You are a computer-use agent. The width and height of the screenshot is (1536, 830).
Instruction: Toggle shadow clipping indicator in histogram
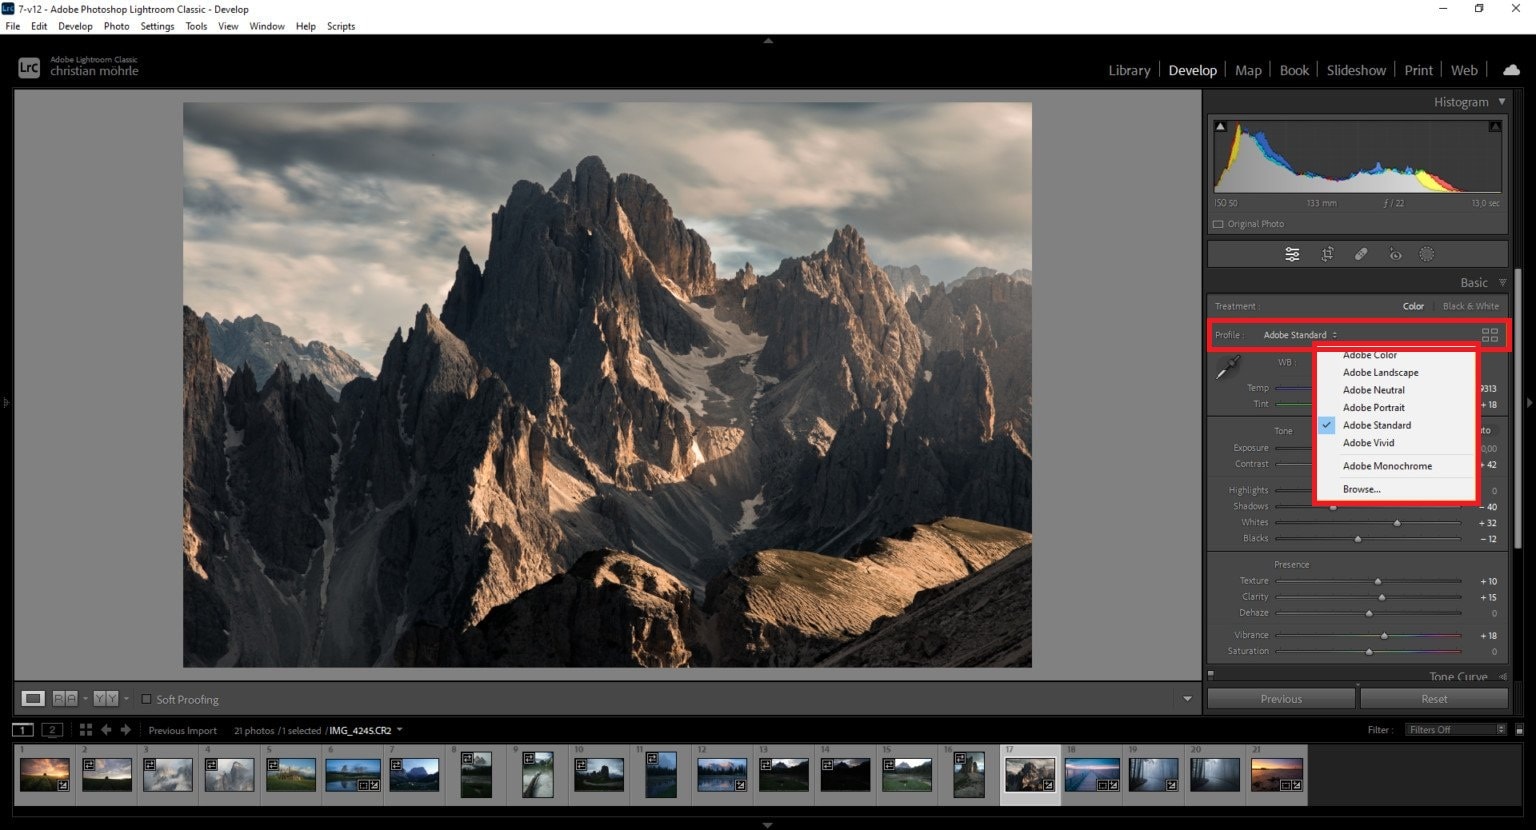[x=1220, y=127]
